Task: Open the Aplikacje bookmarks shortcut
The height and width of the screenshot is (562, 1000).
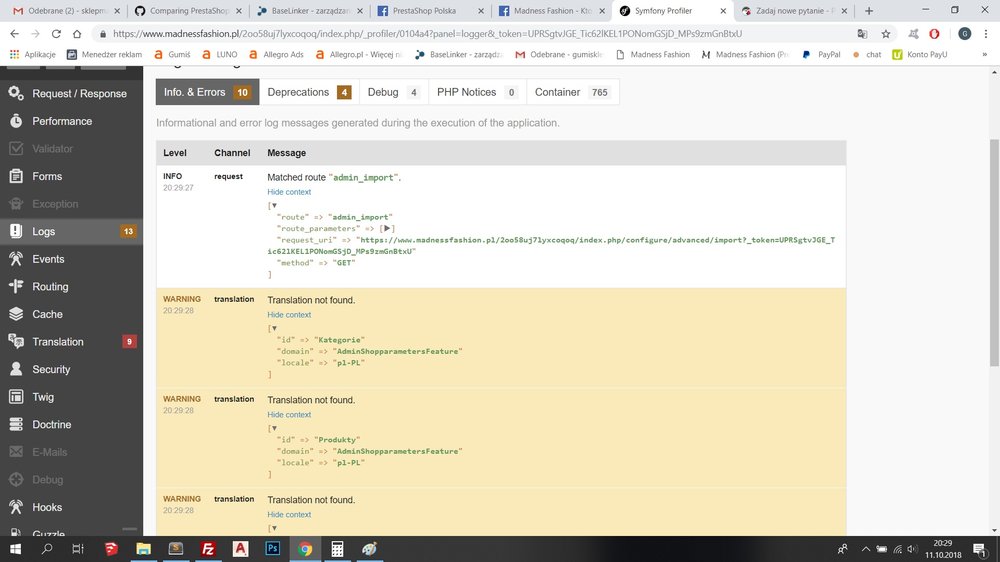Action: [33, 55]
